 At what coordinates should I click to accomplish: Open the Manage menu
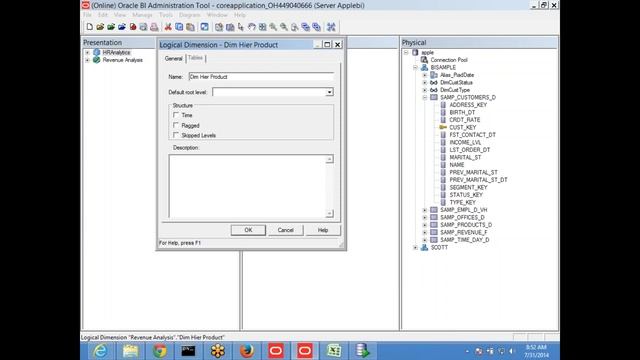pos(142,15)
